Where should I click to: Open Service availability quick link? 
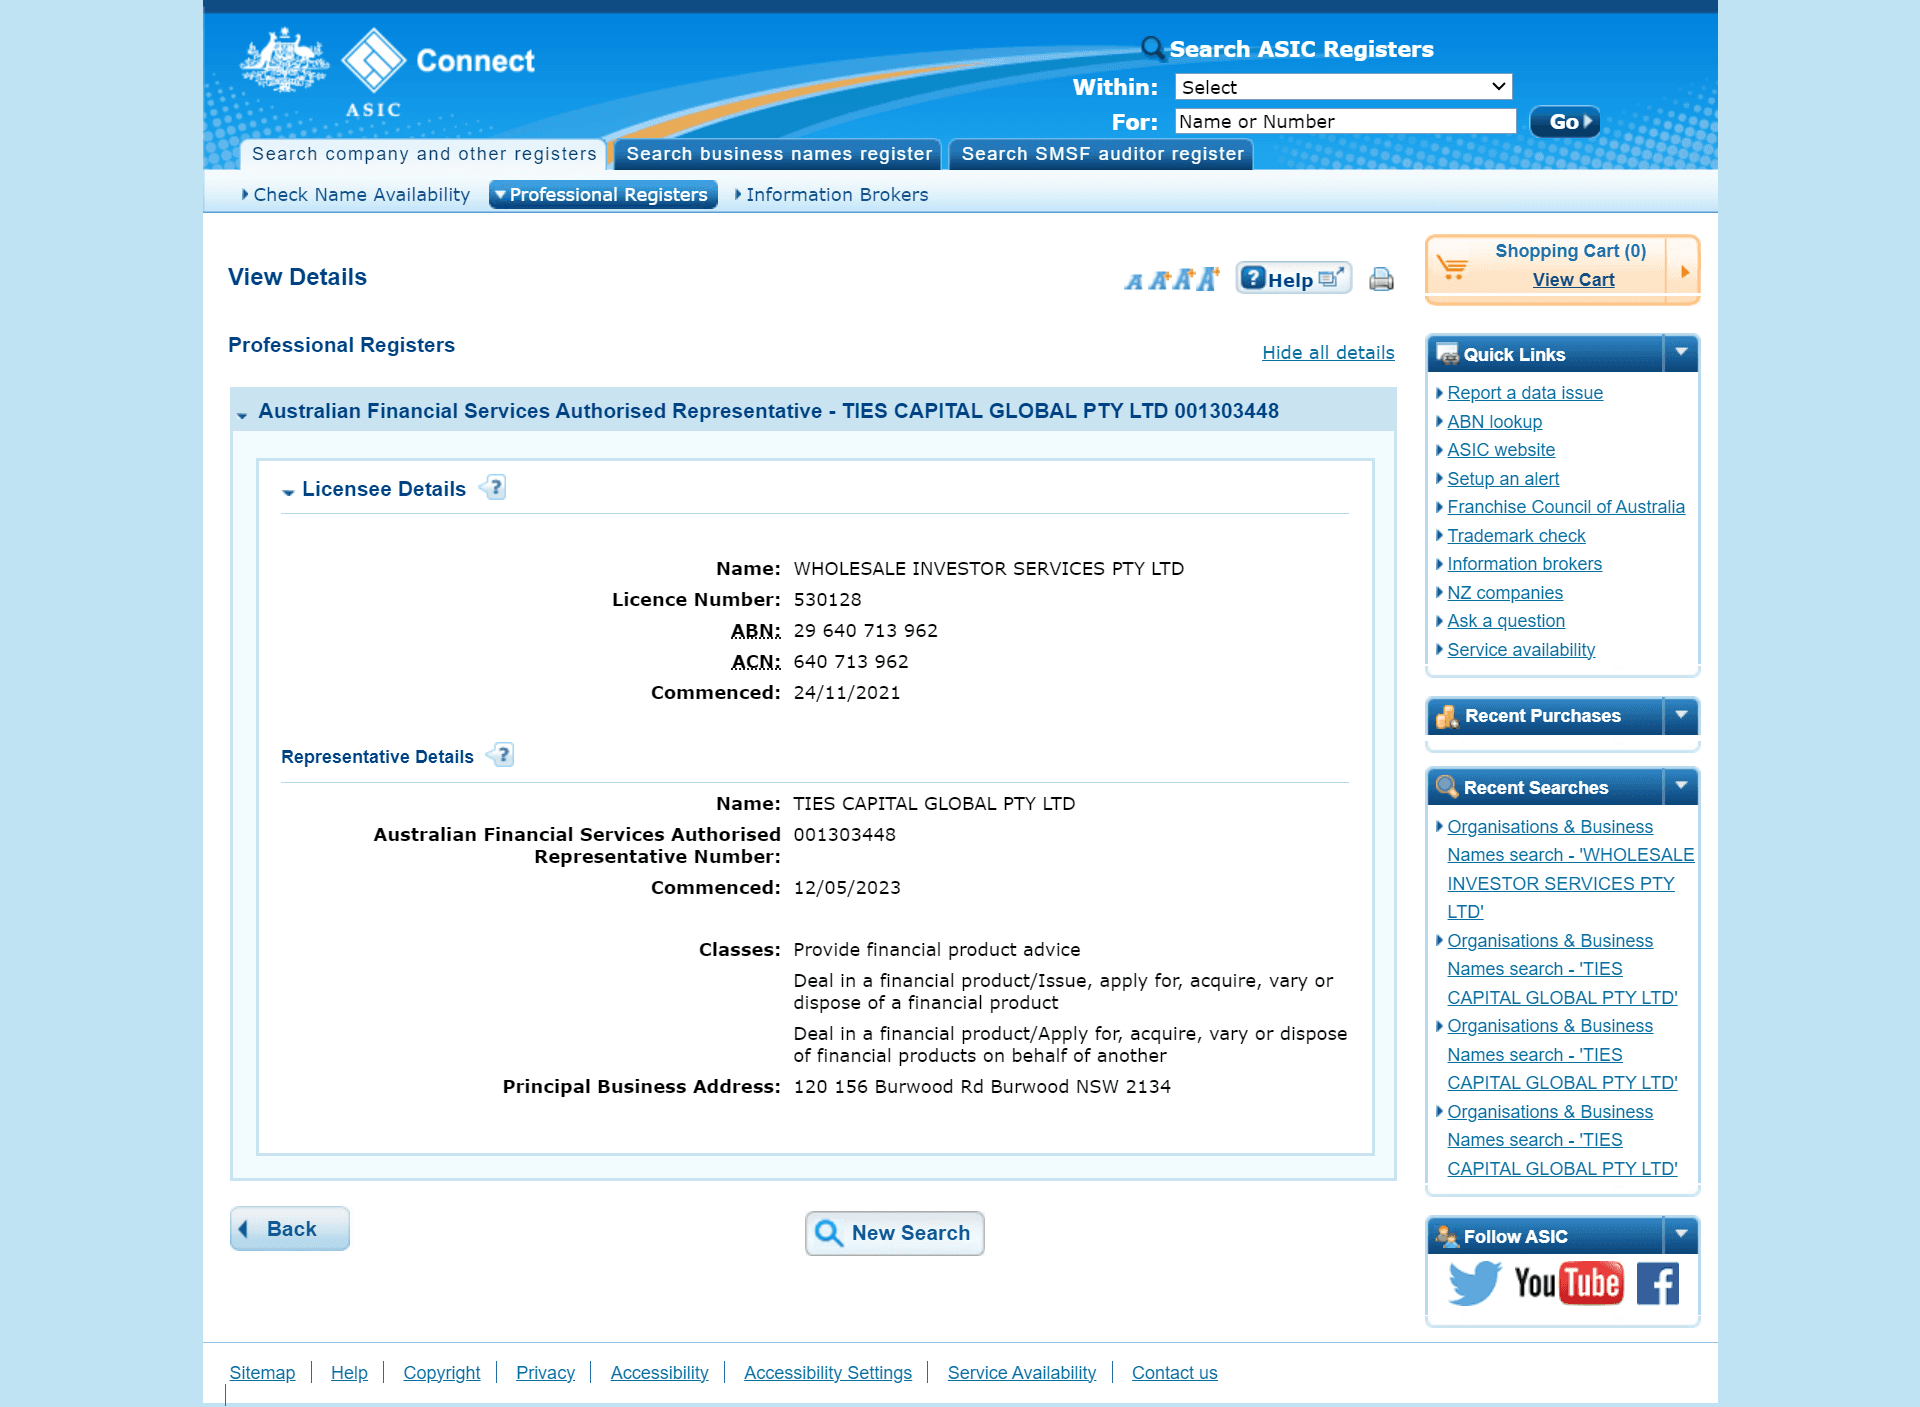pyautogui.click(x=1521, y=650)
